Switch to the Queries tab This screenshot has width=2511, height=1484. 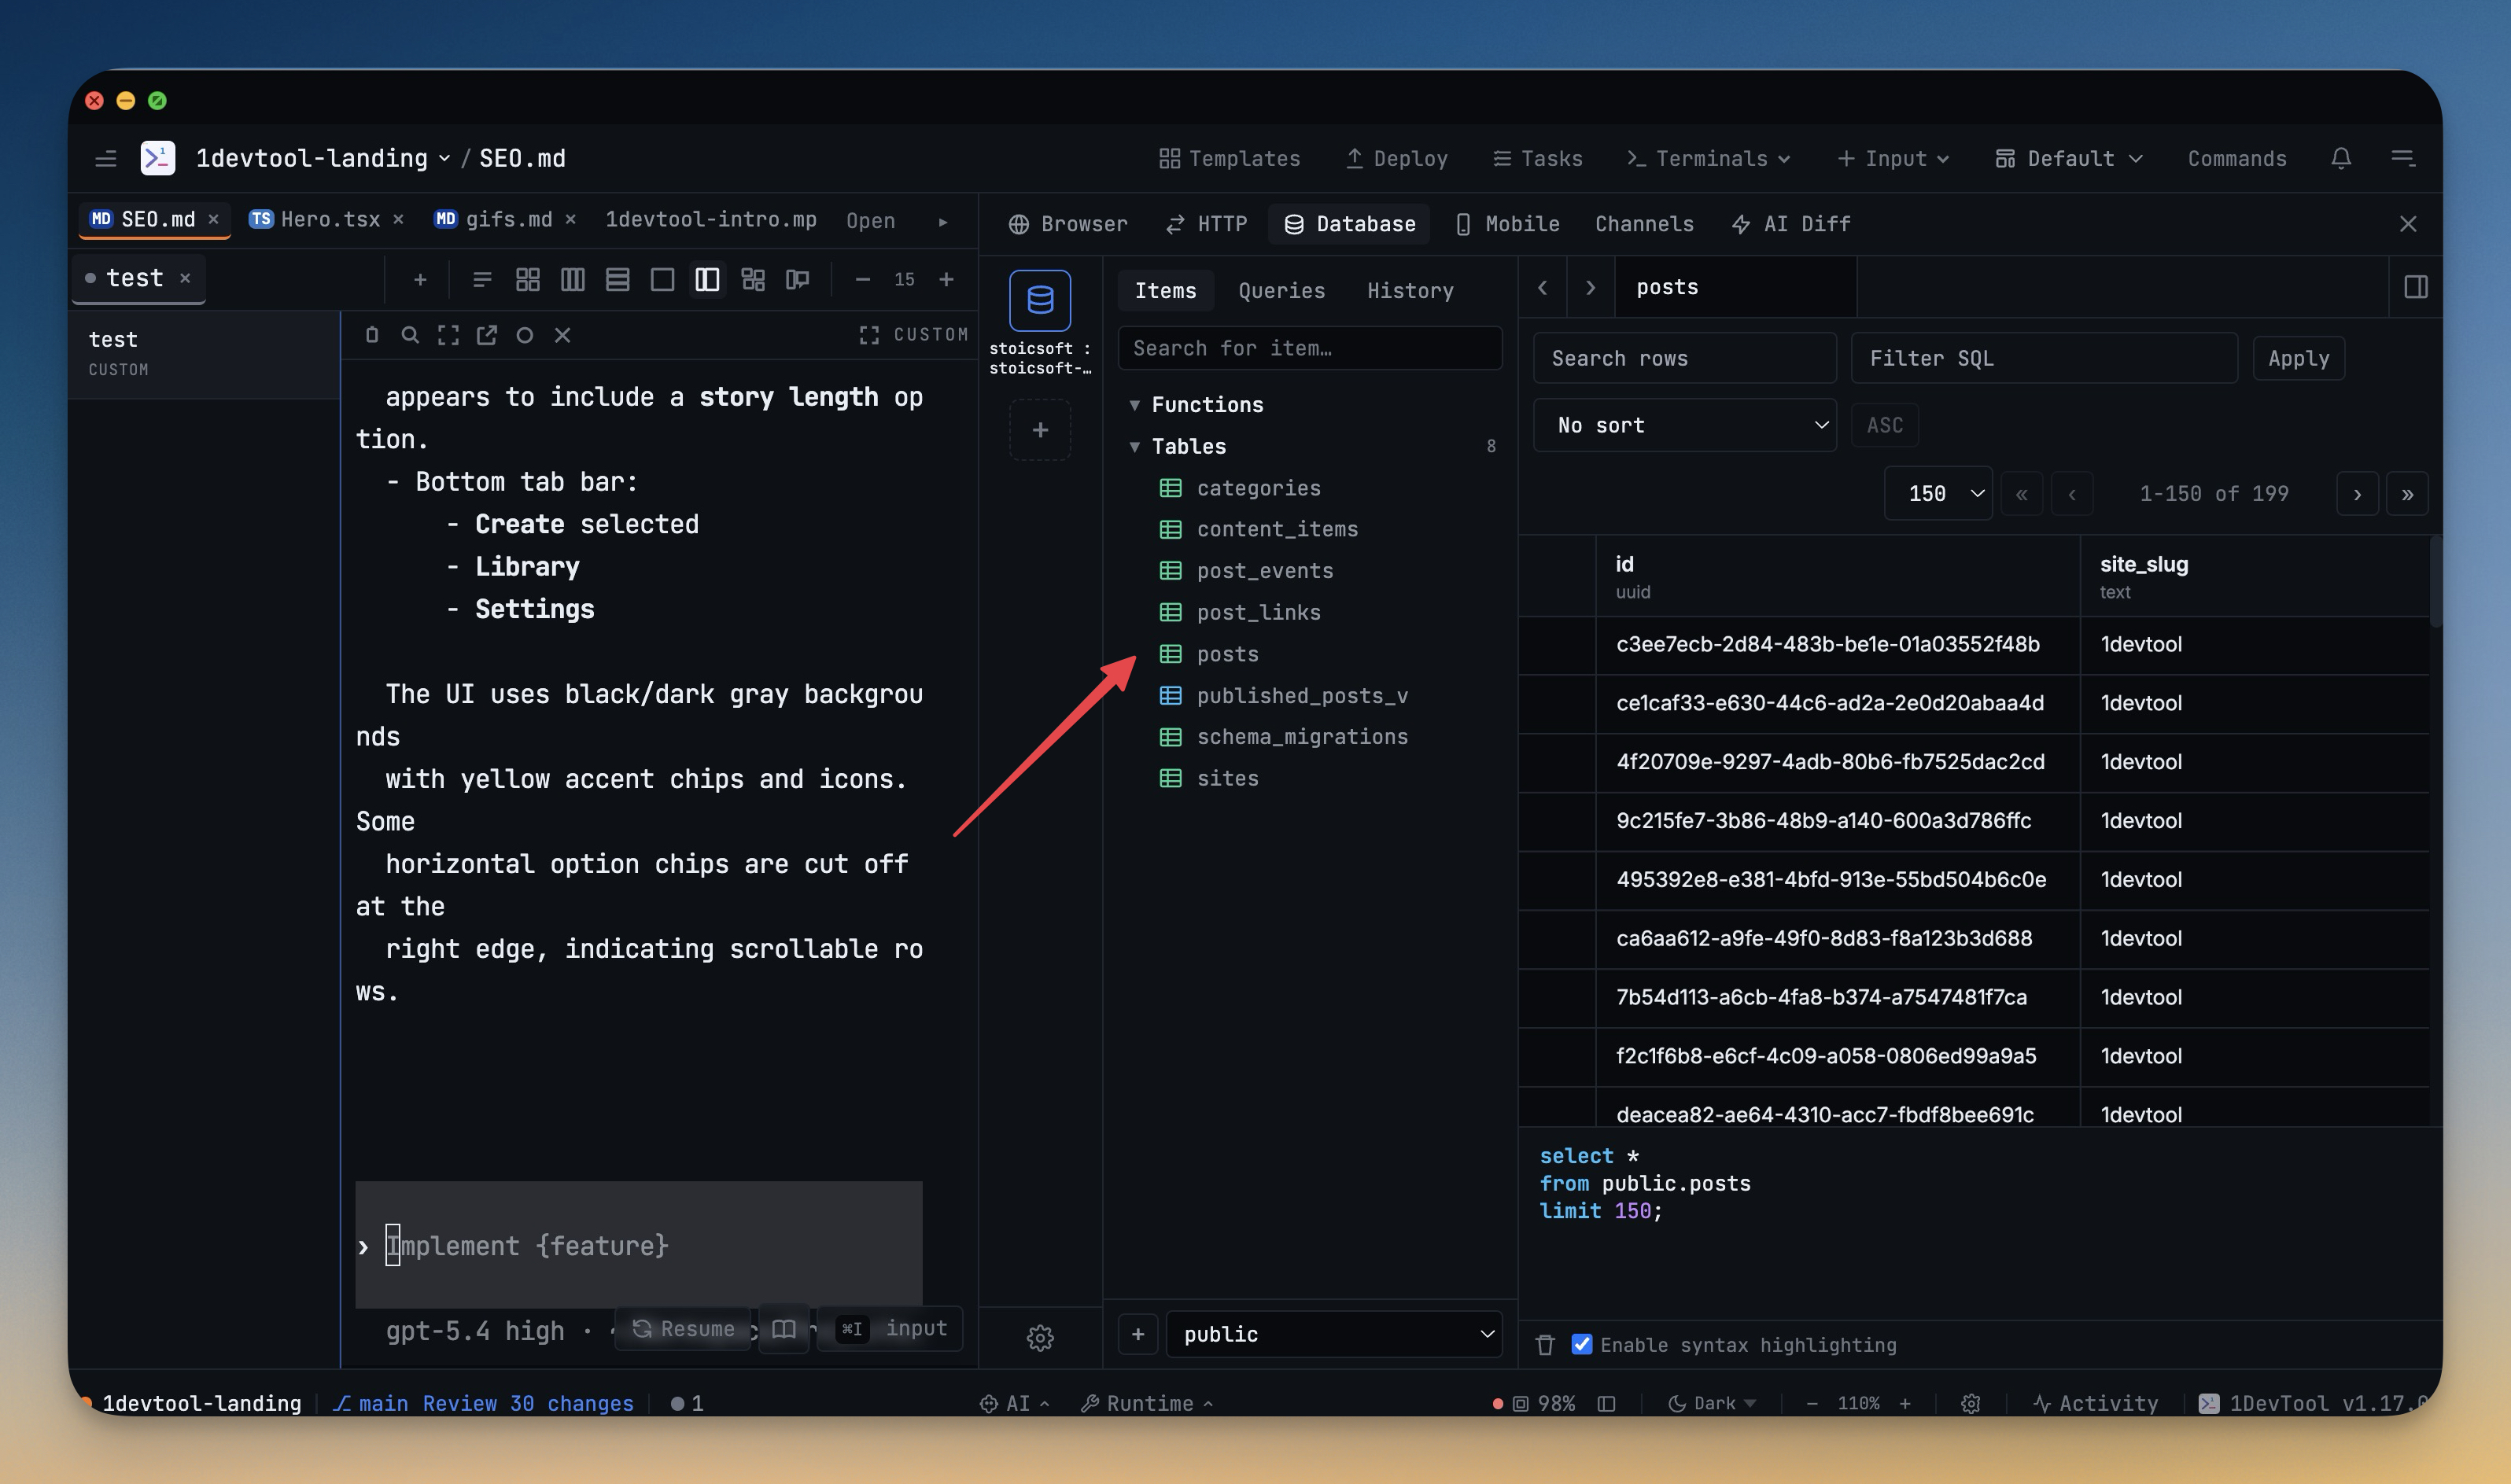click(1281, 291)
